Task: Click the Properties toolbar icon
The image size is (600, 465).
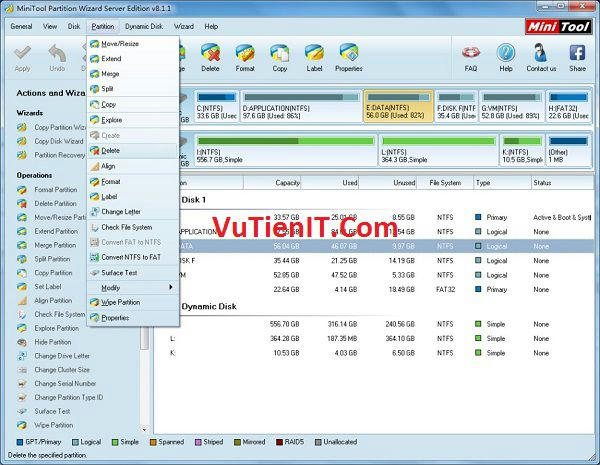Action: pos(349,53)
